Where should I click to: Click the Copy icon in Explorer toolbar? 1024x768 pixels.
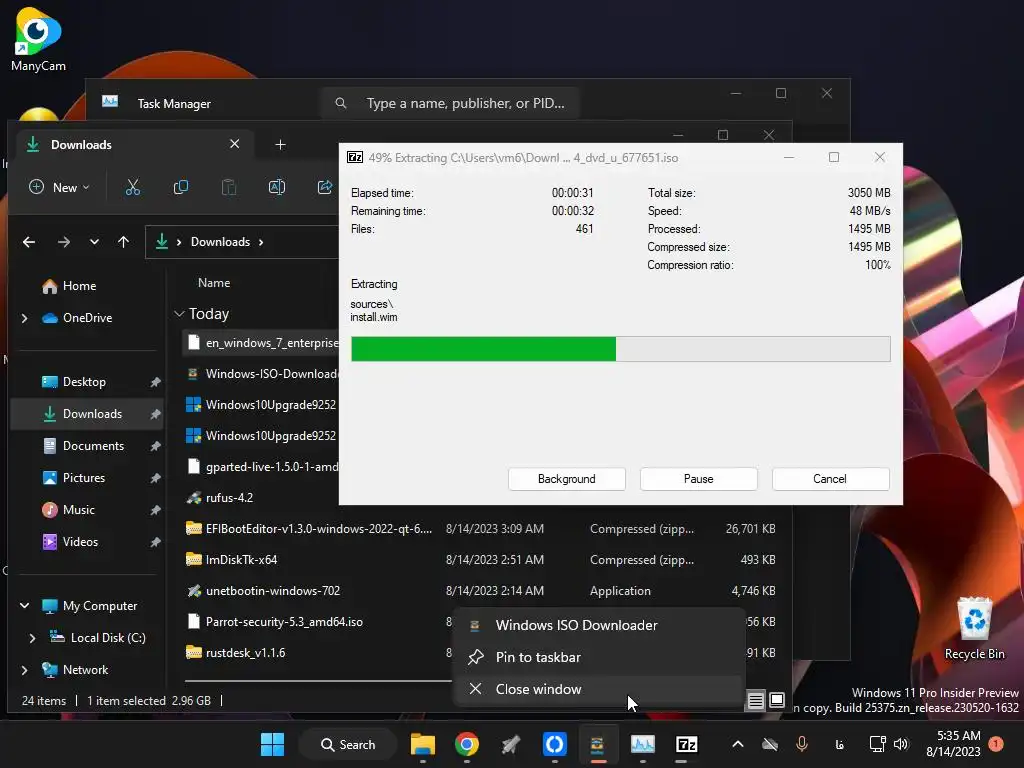[x=181, y=187]
